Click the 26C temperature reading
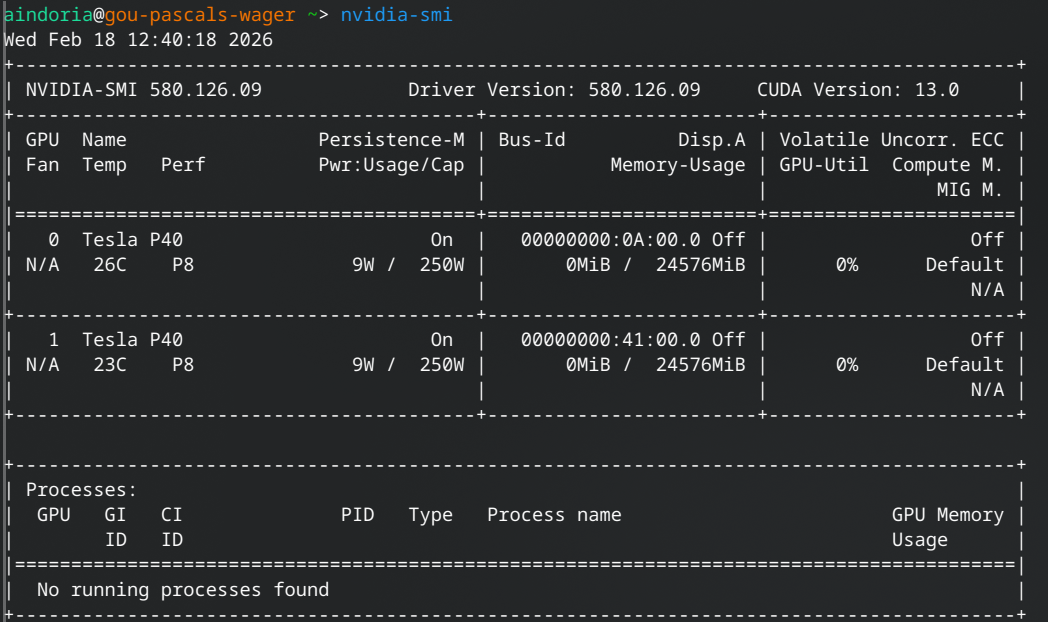Screen dimensions: 1048x622 coord(110,265)
